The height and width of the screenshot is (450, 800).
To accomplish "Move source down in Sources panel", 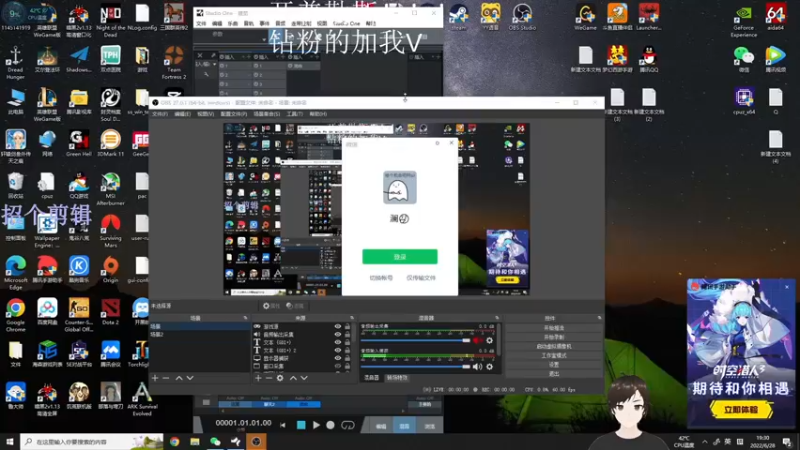I will [x=304, y=378].
